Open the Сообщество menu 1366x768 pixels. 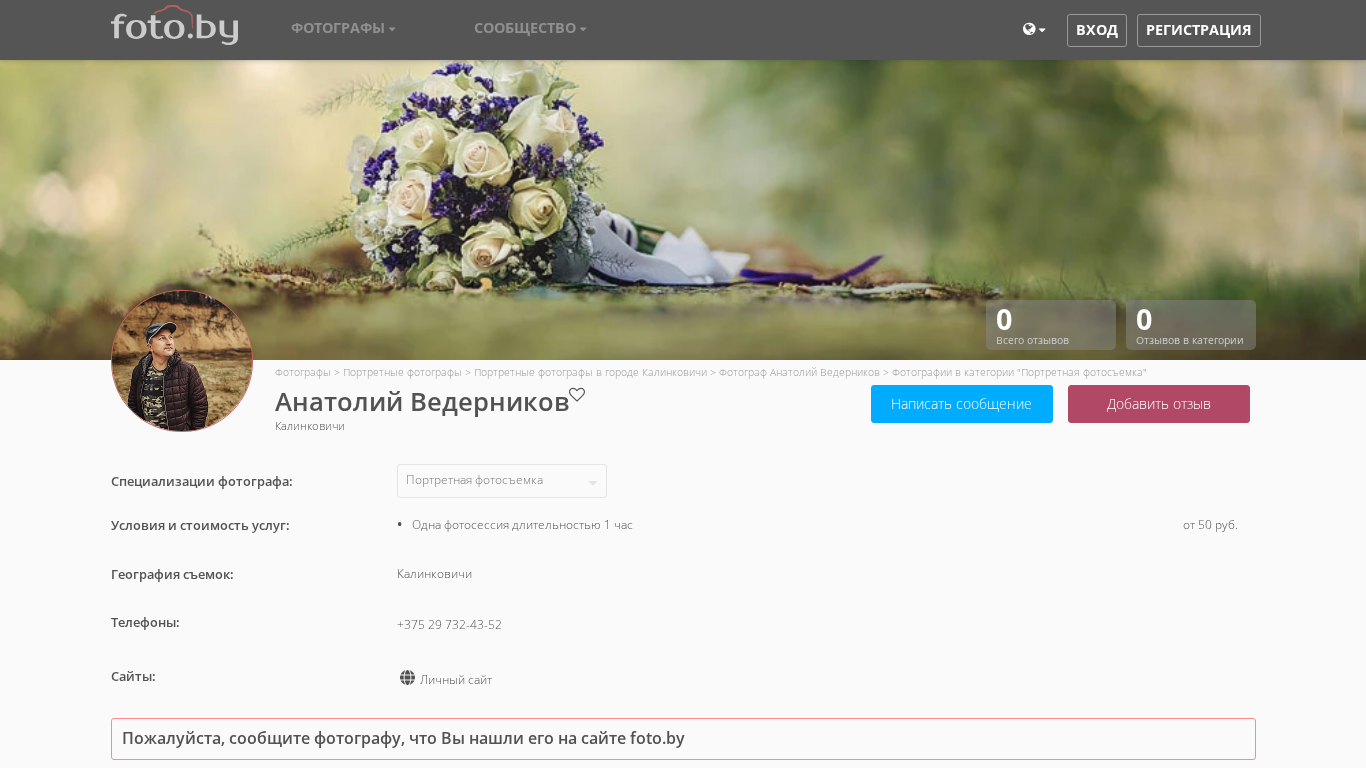(530, 28)
